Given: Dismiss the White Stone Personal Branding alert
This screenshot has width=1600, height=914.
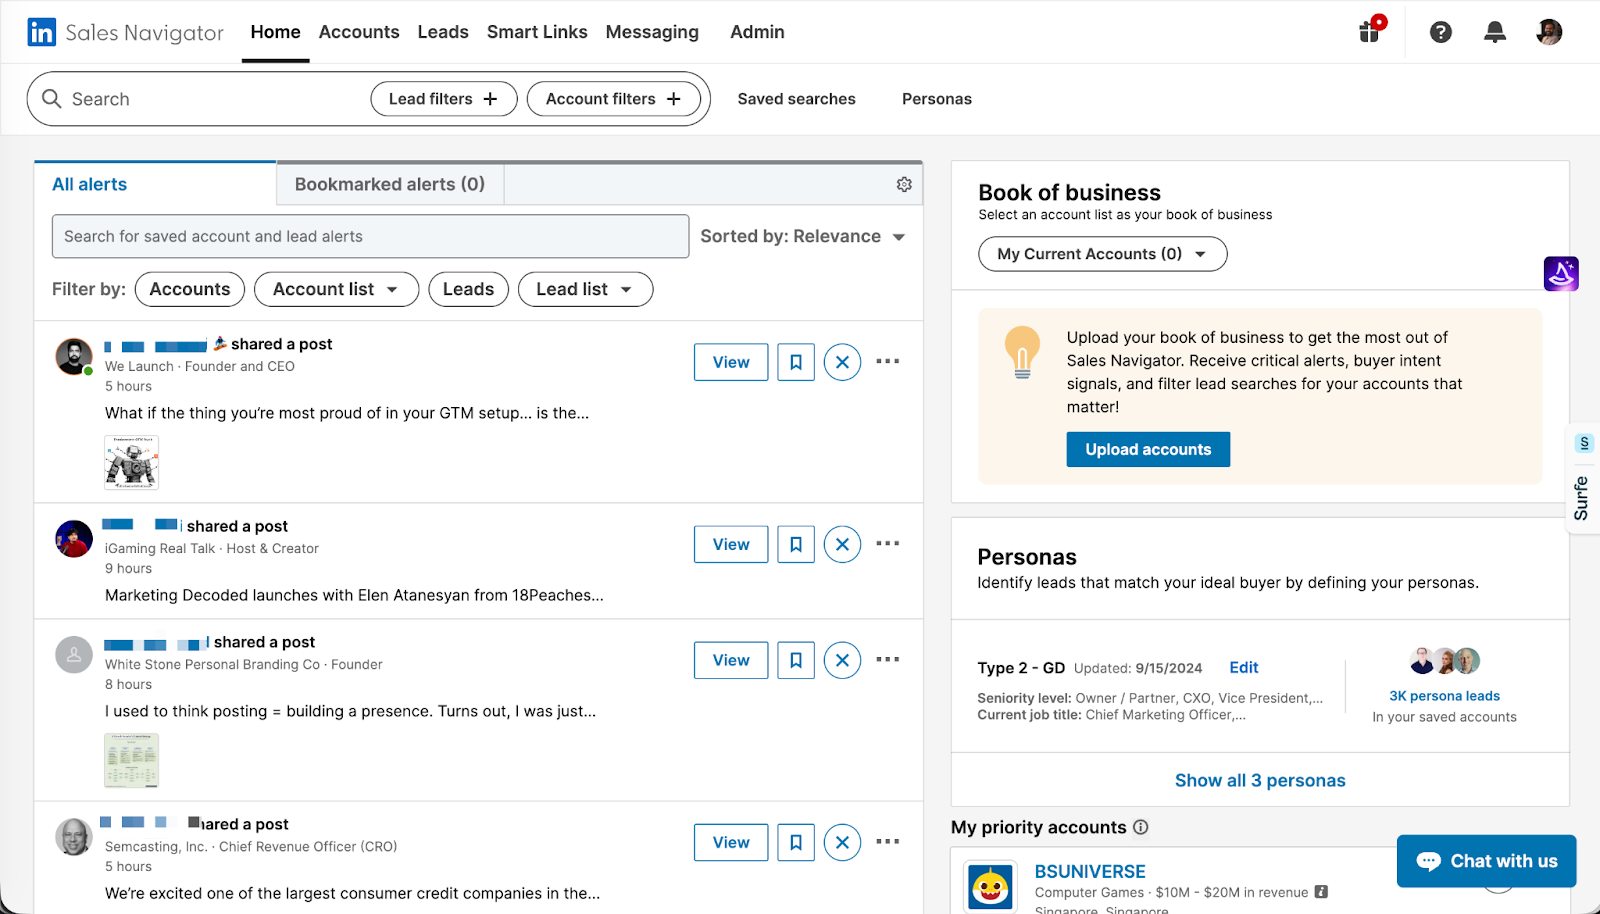Looking at the screenshot, I should tap(842, 660).
